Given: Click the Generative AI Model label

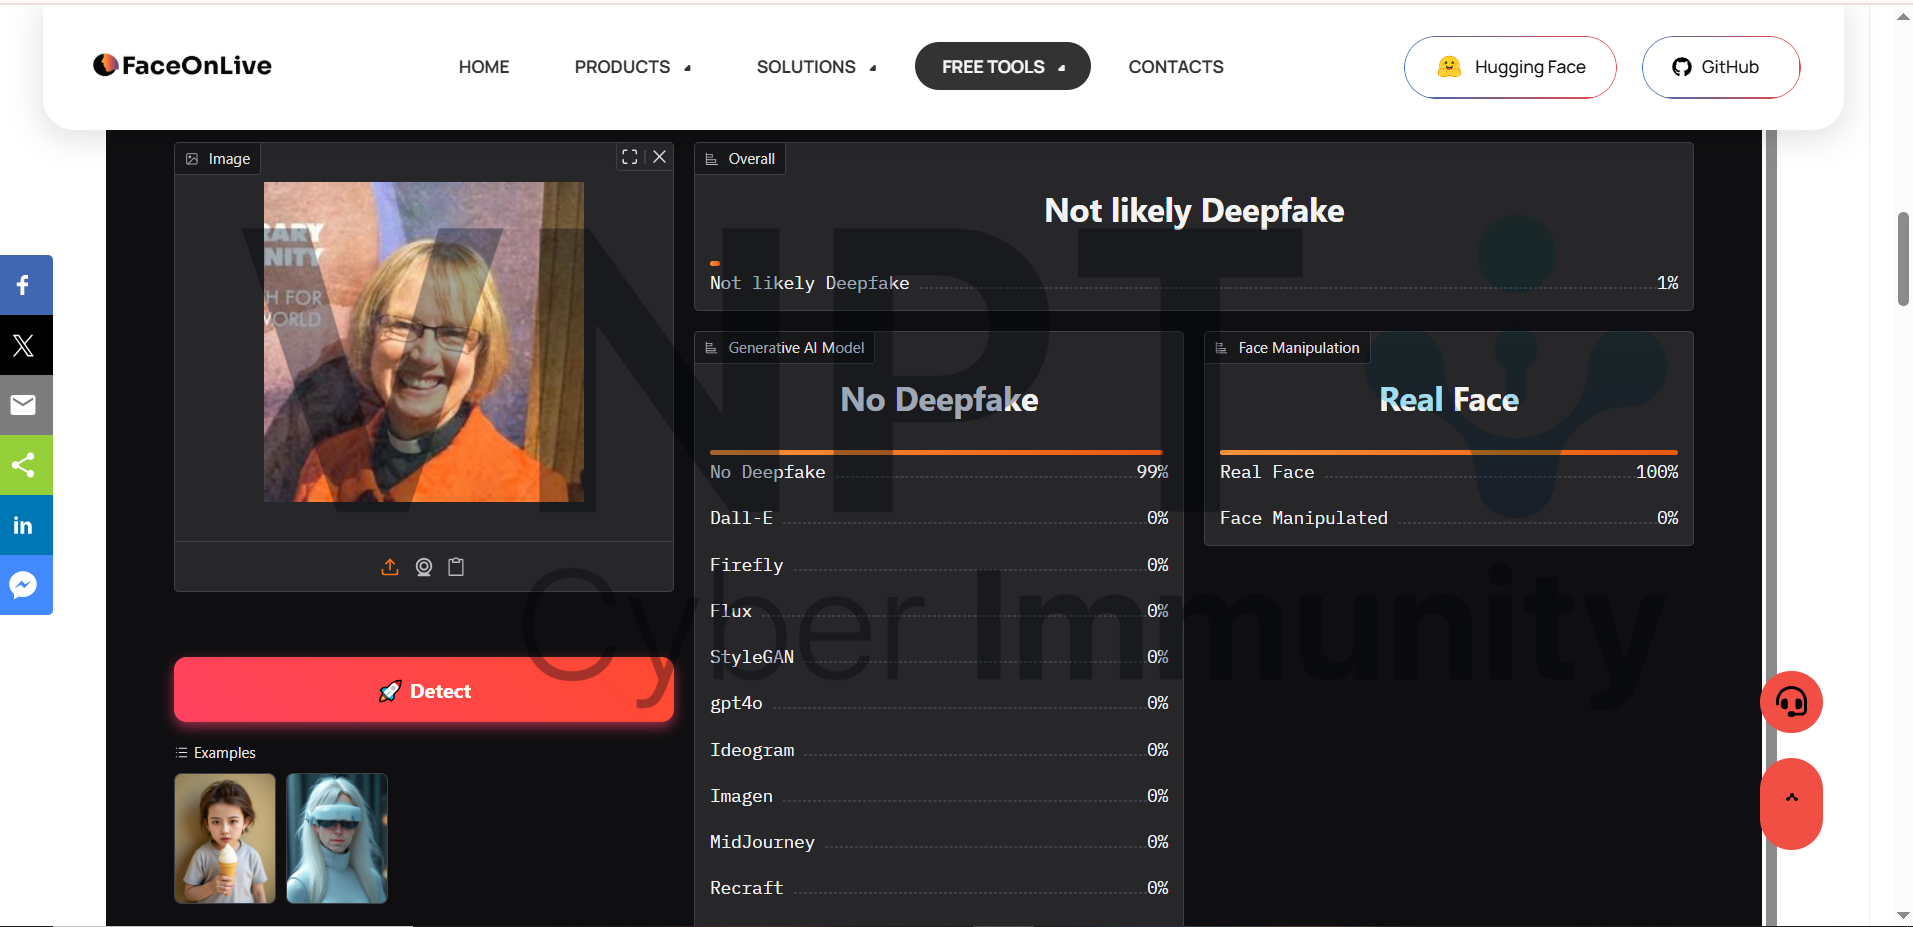Looking at the screenshot, I should coord(785,348).
